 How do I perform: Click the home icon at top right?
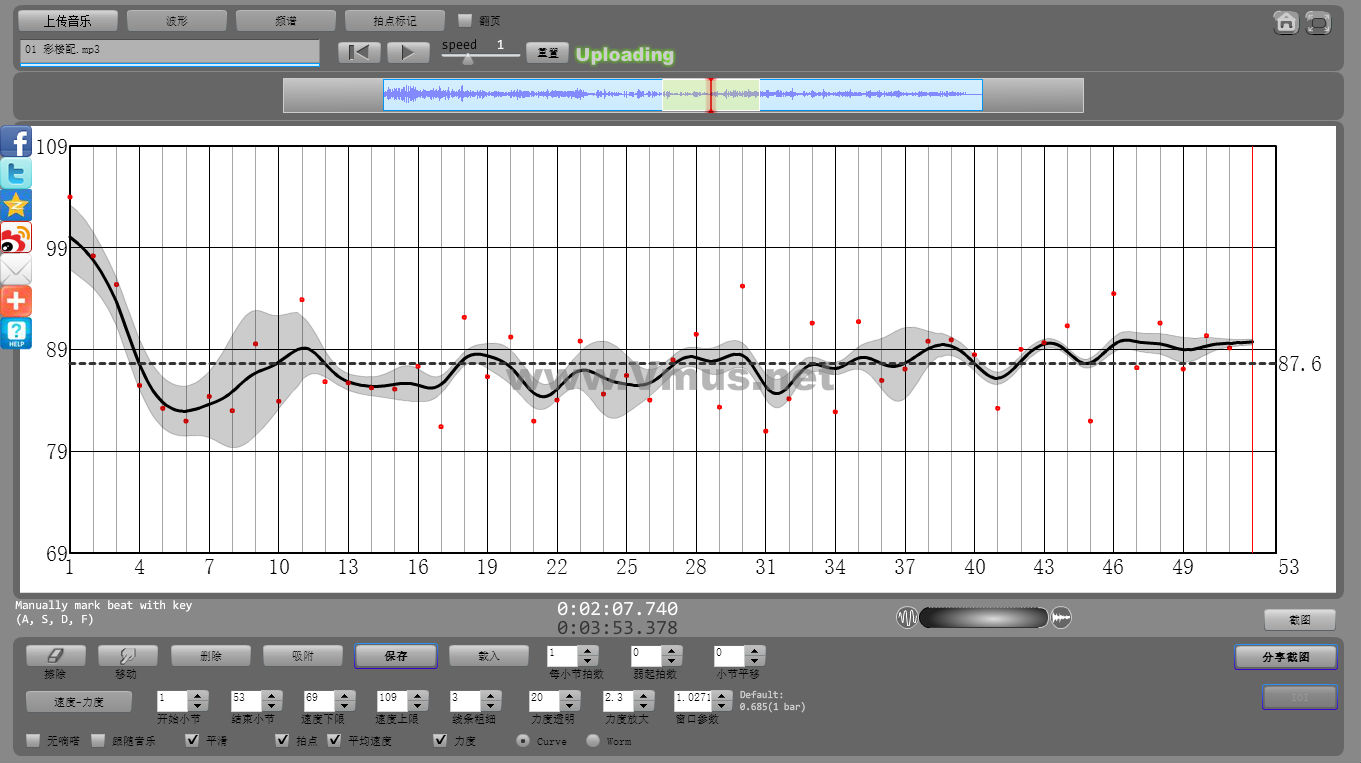pyautogui.click(x=1286, y=22)
